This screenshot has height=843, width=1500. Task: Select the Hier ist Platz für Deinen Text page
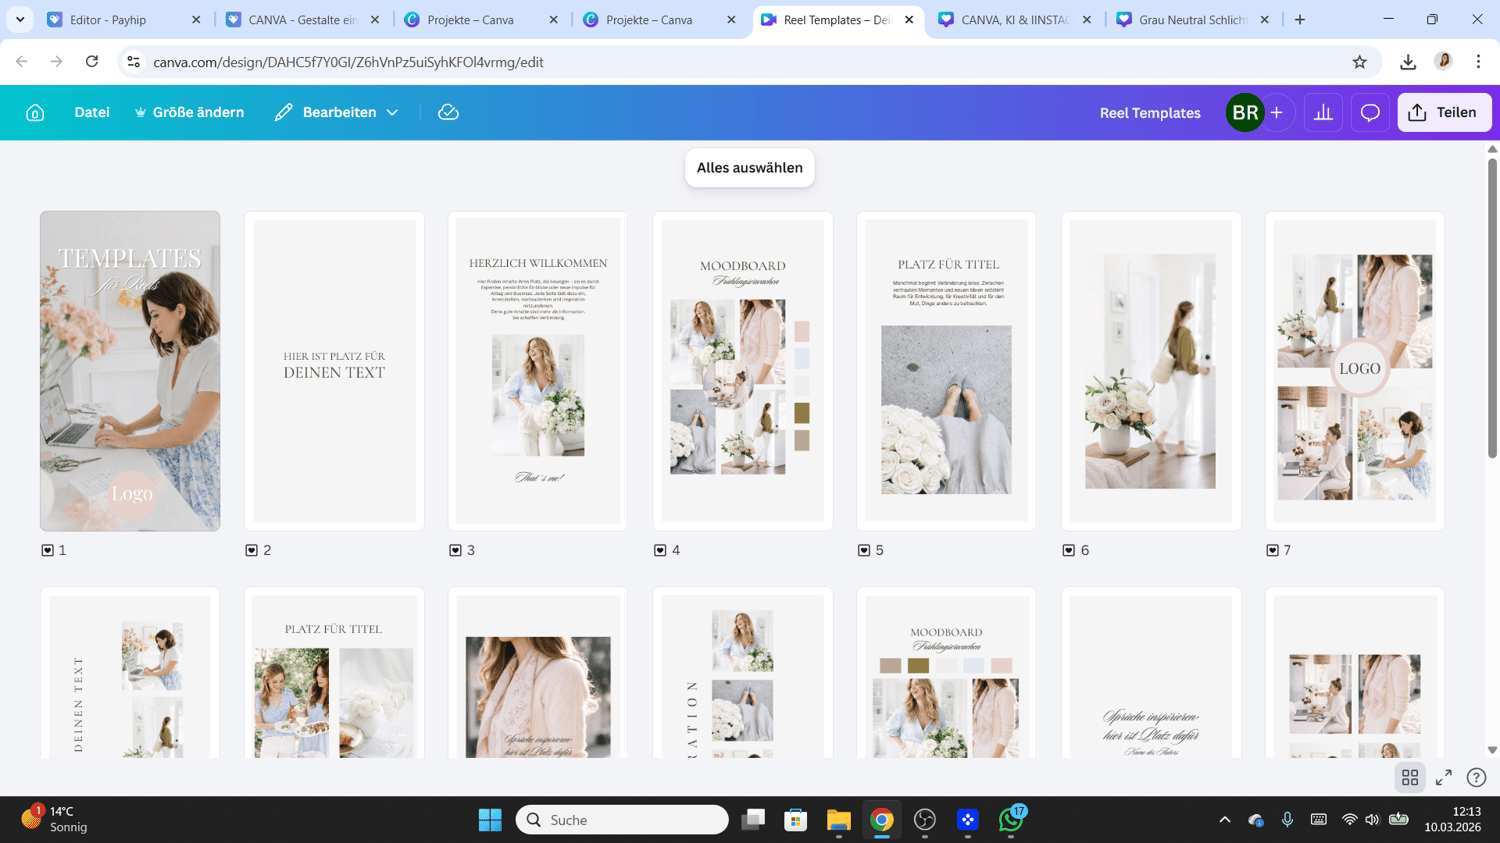(334, 371)
